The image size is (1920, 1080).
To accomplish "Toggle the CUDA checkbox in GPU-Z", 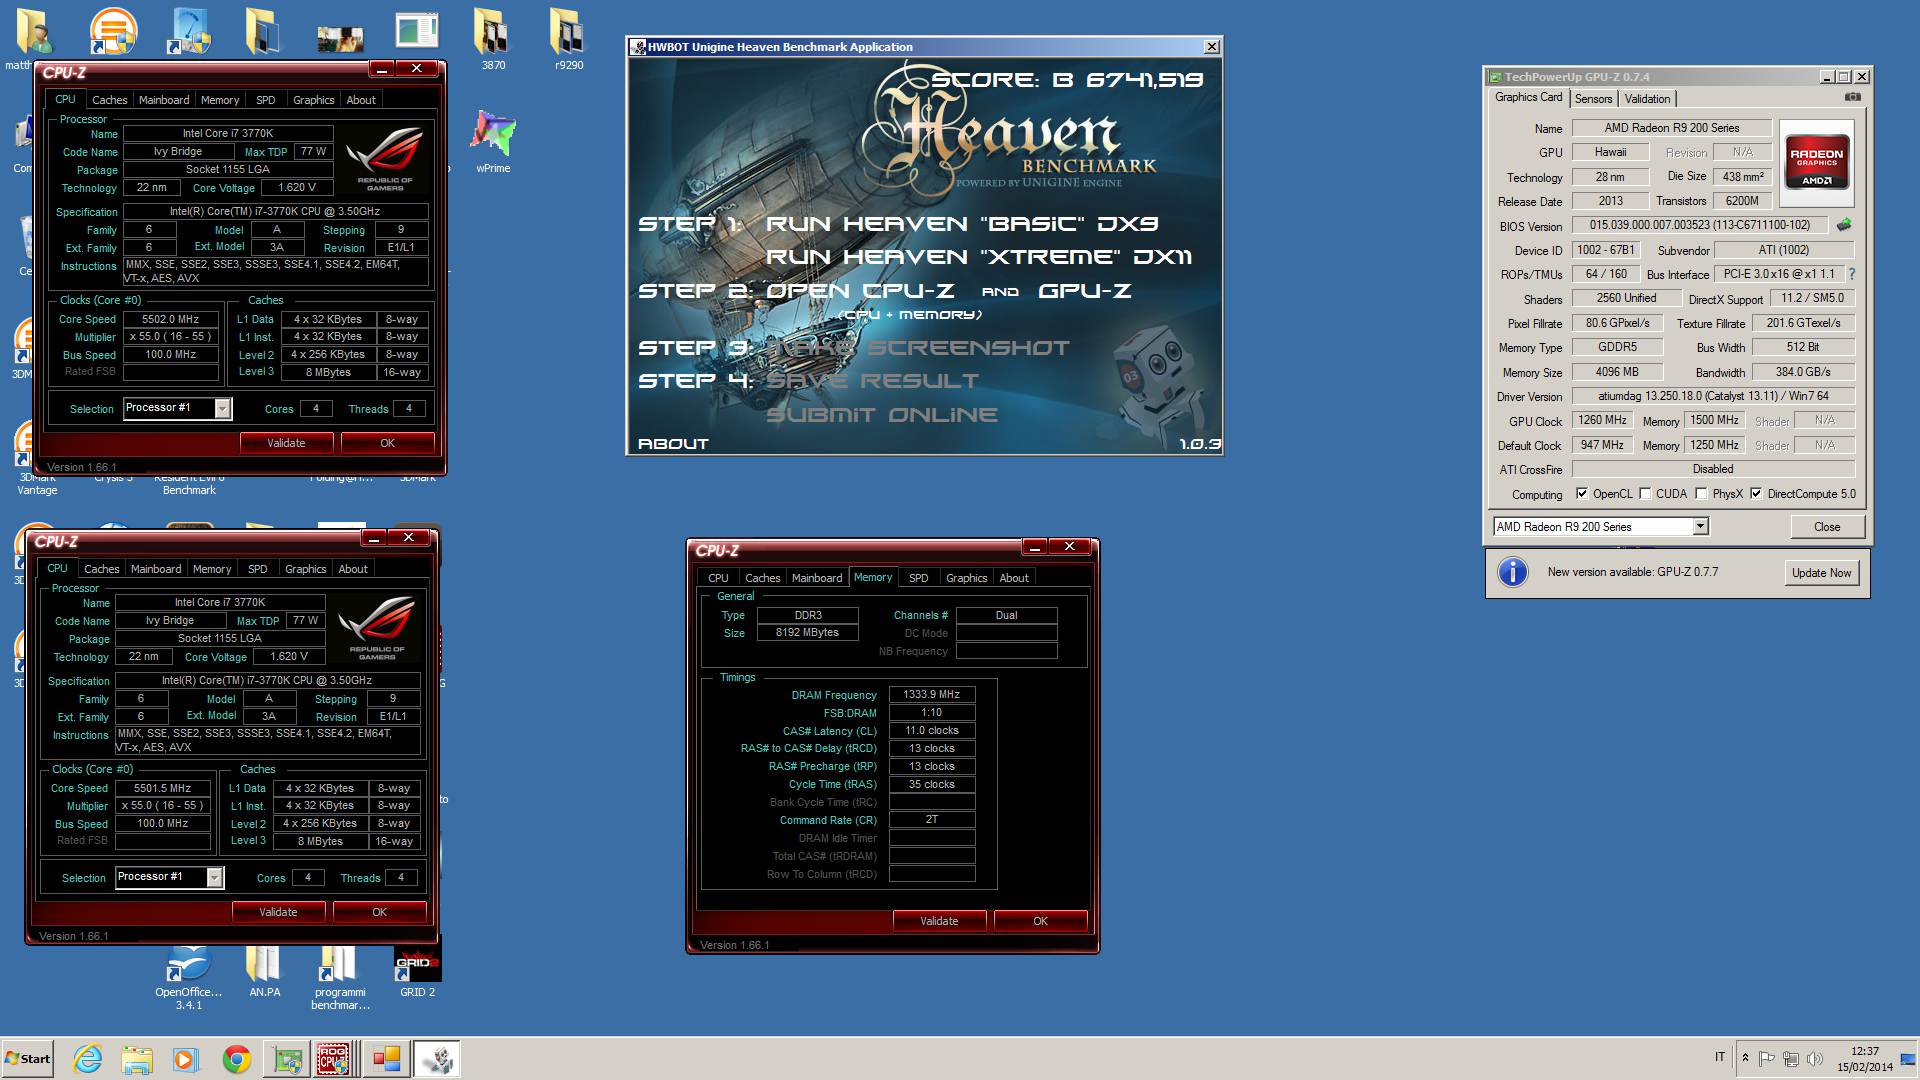I will pyautogui.click(x=1645, y=494).
